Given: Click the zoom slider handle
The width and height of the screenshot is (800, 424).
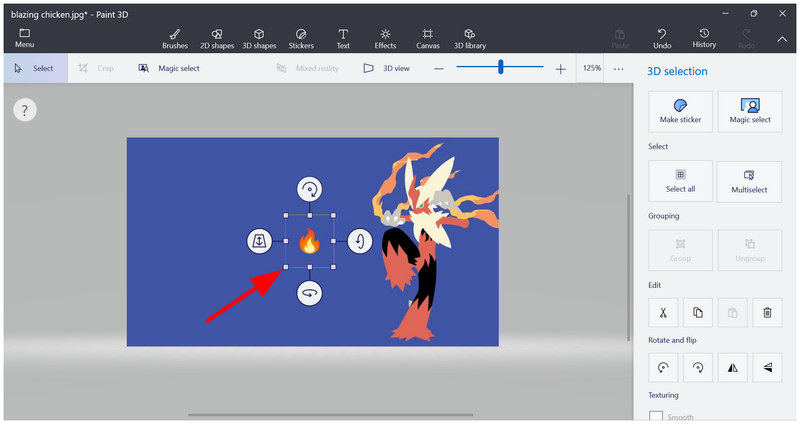Looking at the screenshot, I should (501, 67).
